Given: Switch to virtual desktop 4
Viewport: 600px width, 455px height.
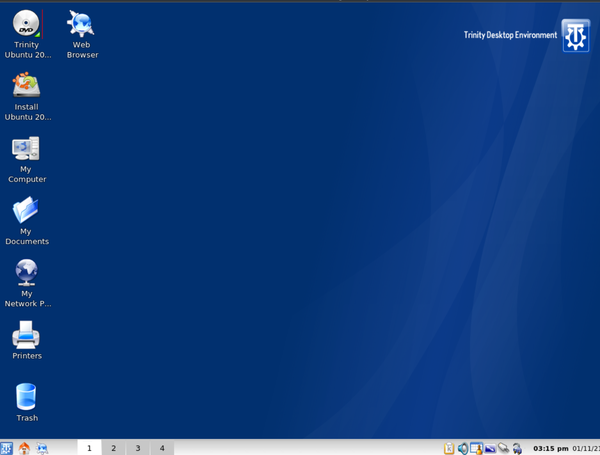Looking at the screenshot, I should tap(162, 448).
